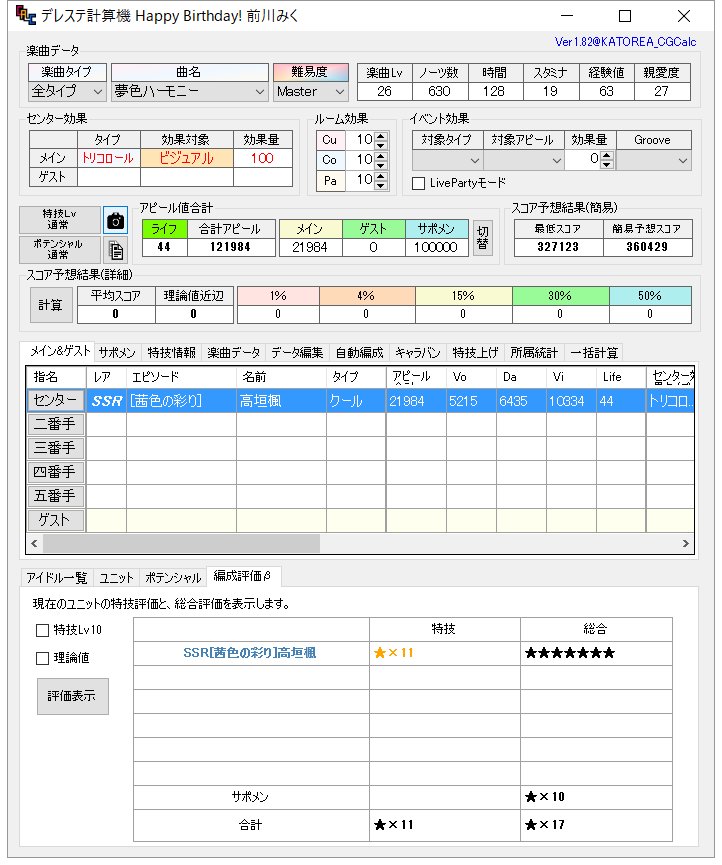Open the キャラバン tab
The height and width of the screenshot is (865, 722).
pos(418,353)
